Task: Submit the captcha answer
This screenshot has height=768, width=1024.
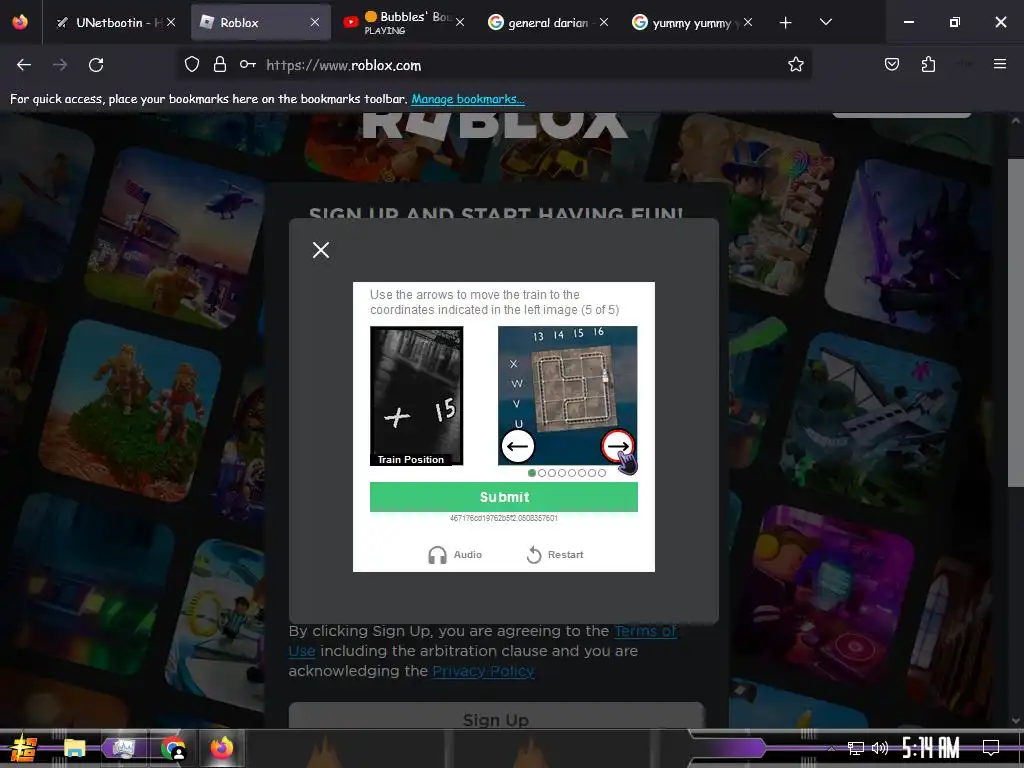Action: [504, 497]
